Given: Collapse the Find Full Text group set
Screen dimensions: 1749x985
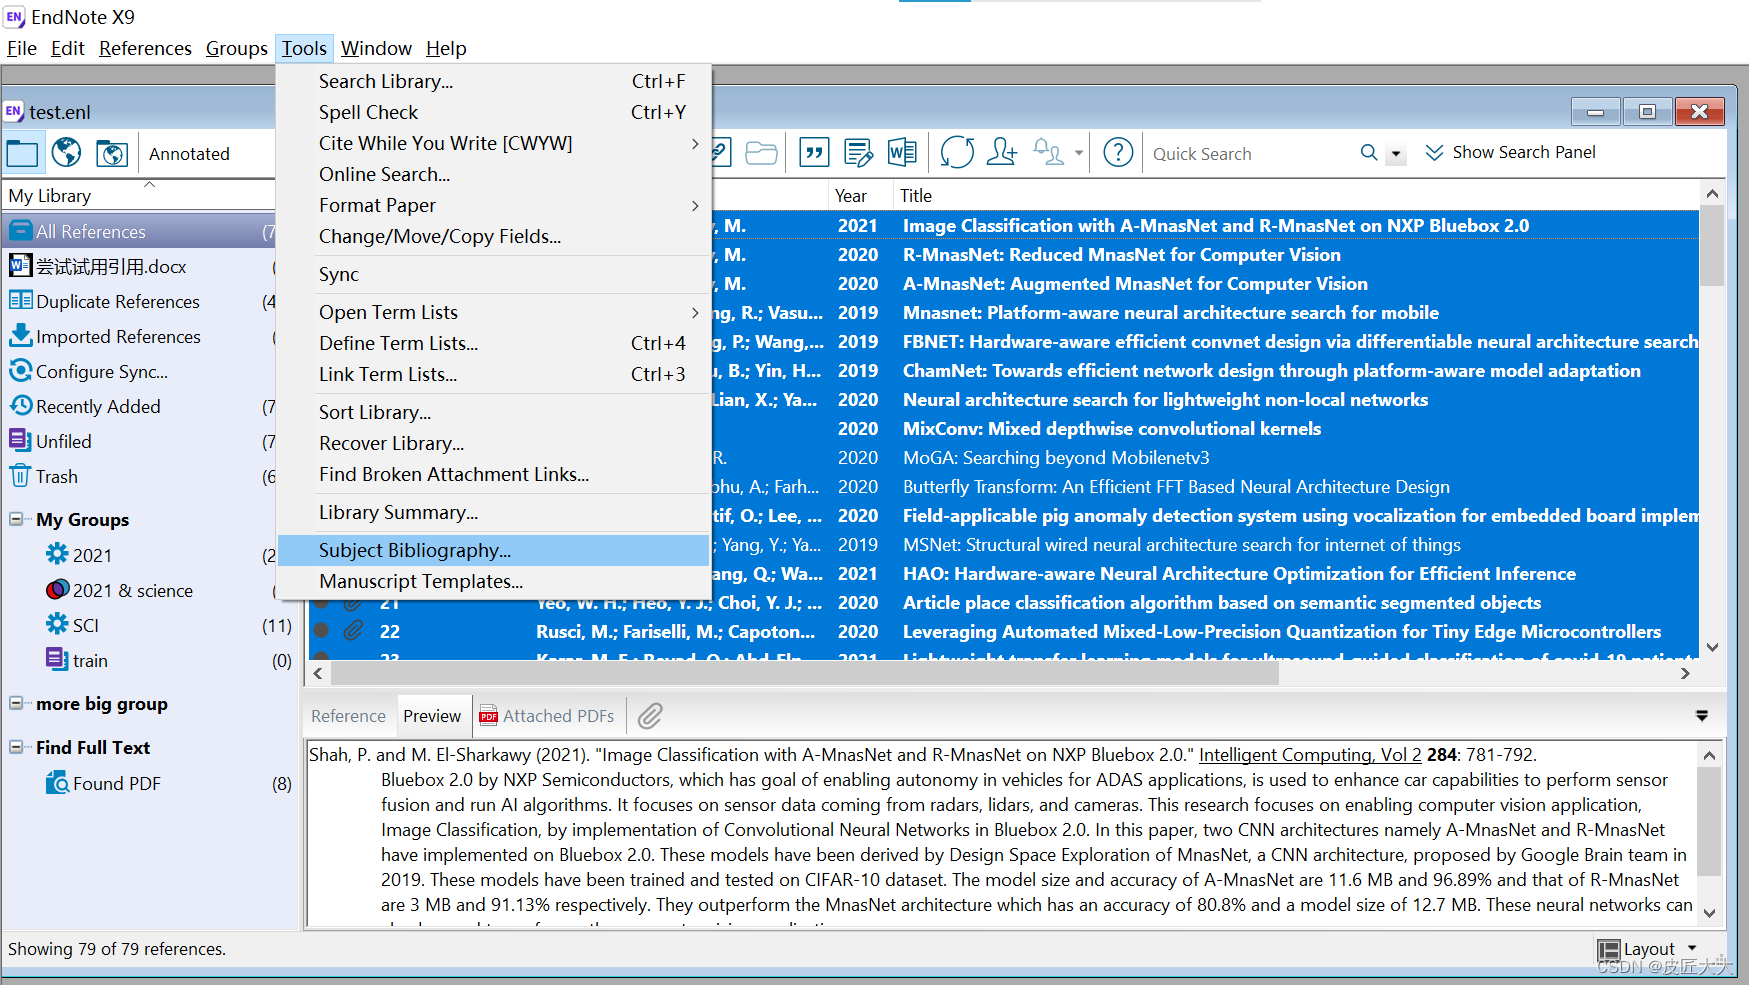Looking at the screenshot, I should click(16, 747).
